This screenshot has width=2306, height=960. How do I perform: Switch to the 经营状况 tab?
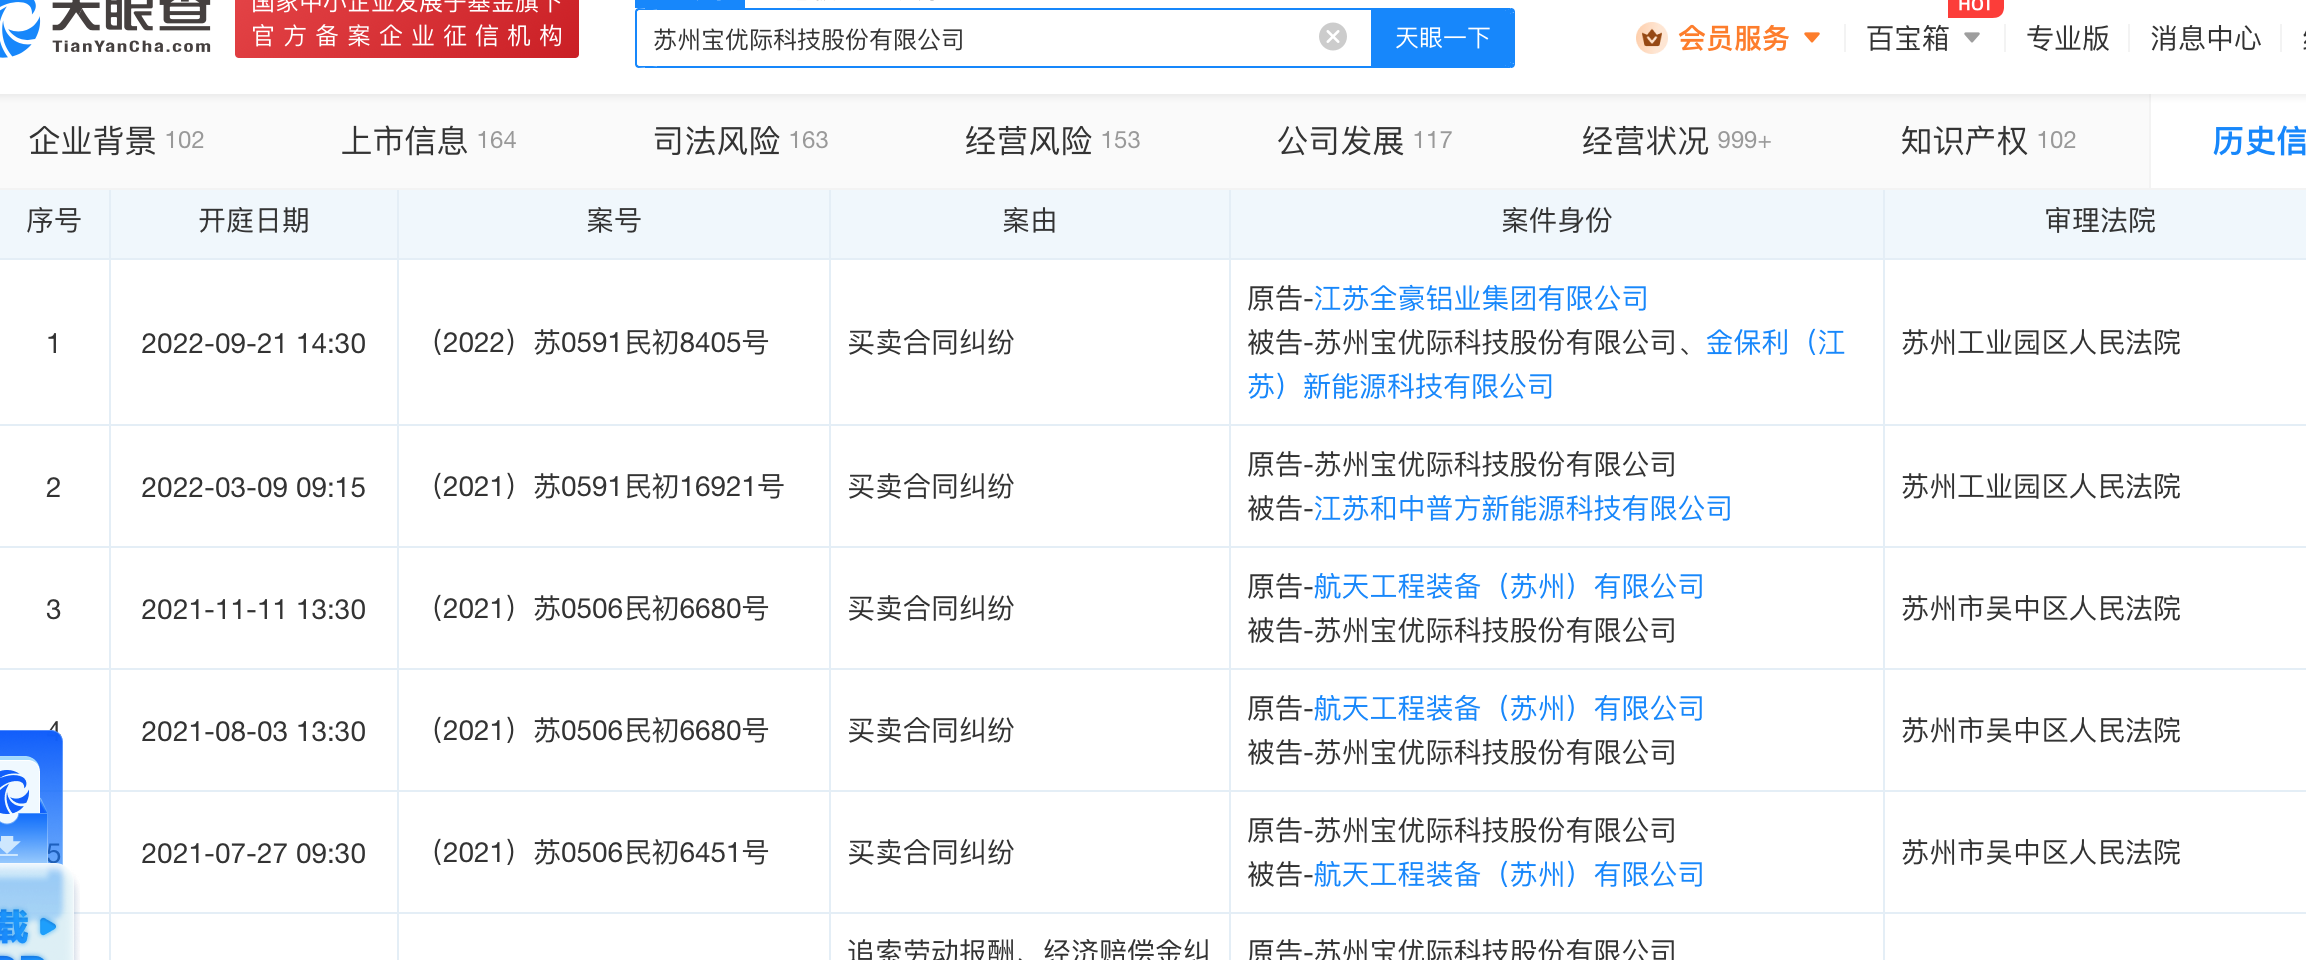point(1676,141)
